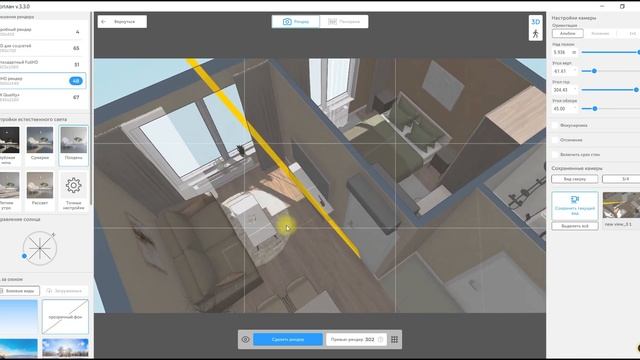This screenshot has height=360, width=640.
Task: Adjust the Угол обзора slider handle
Action: [x=595, y=109]
